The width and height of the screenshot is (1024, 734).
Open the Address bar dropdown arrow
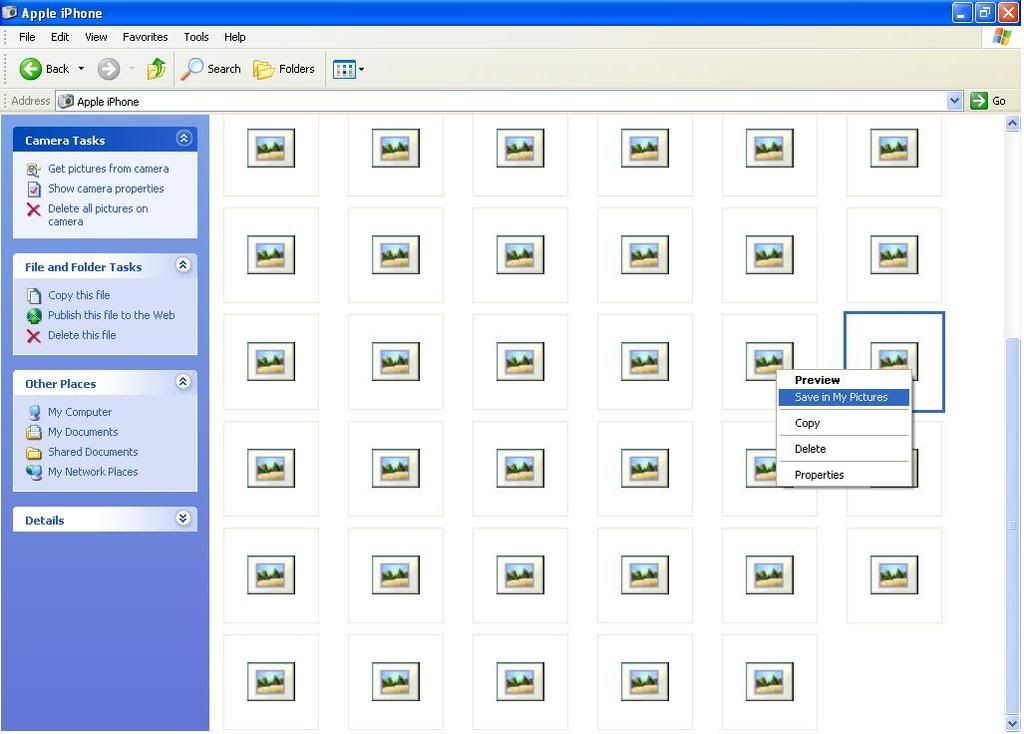[x=954, y=101]
